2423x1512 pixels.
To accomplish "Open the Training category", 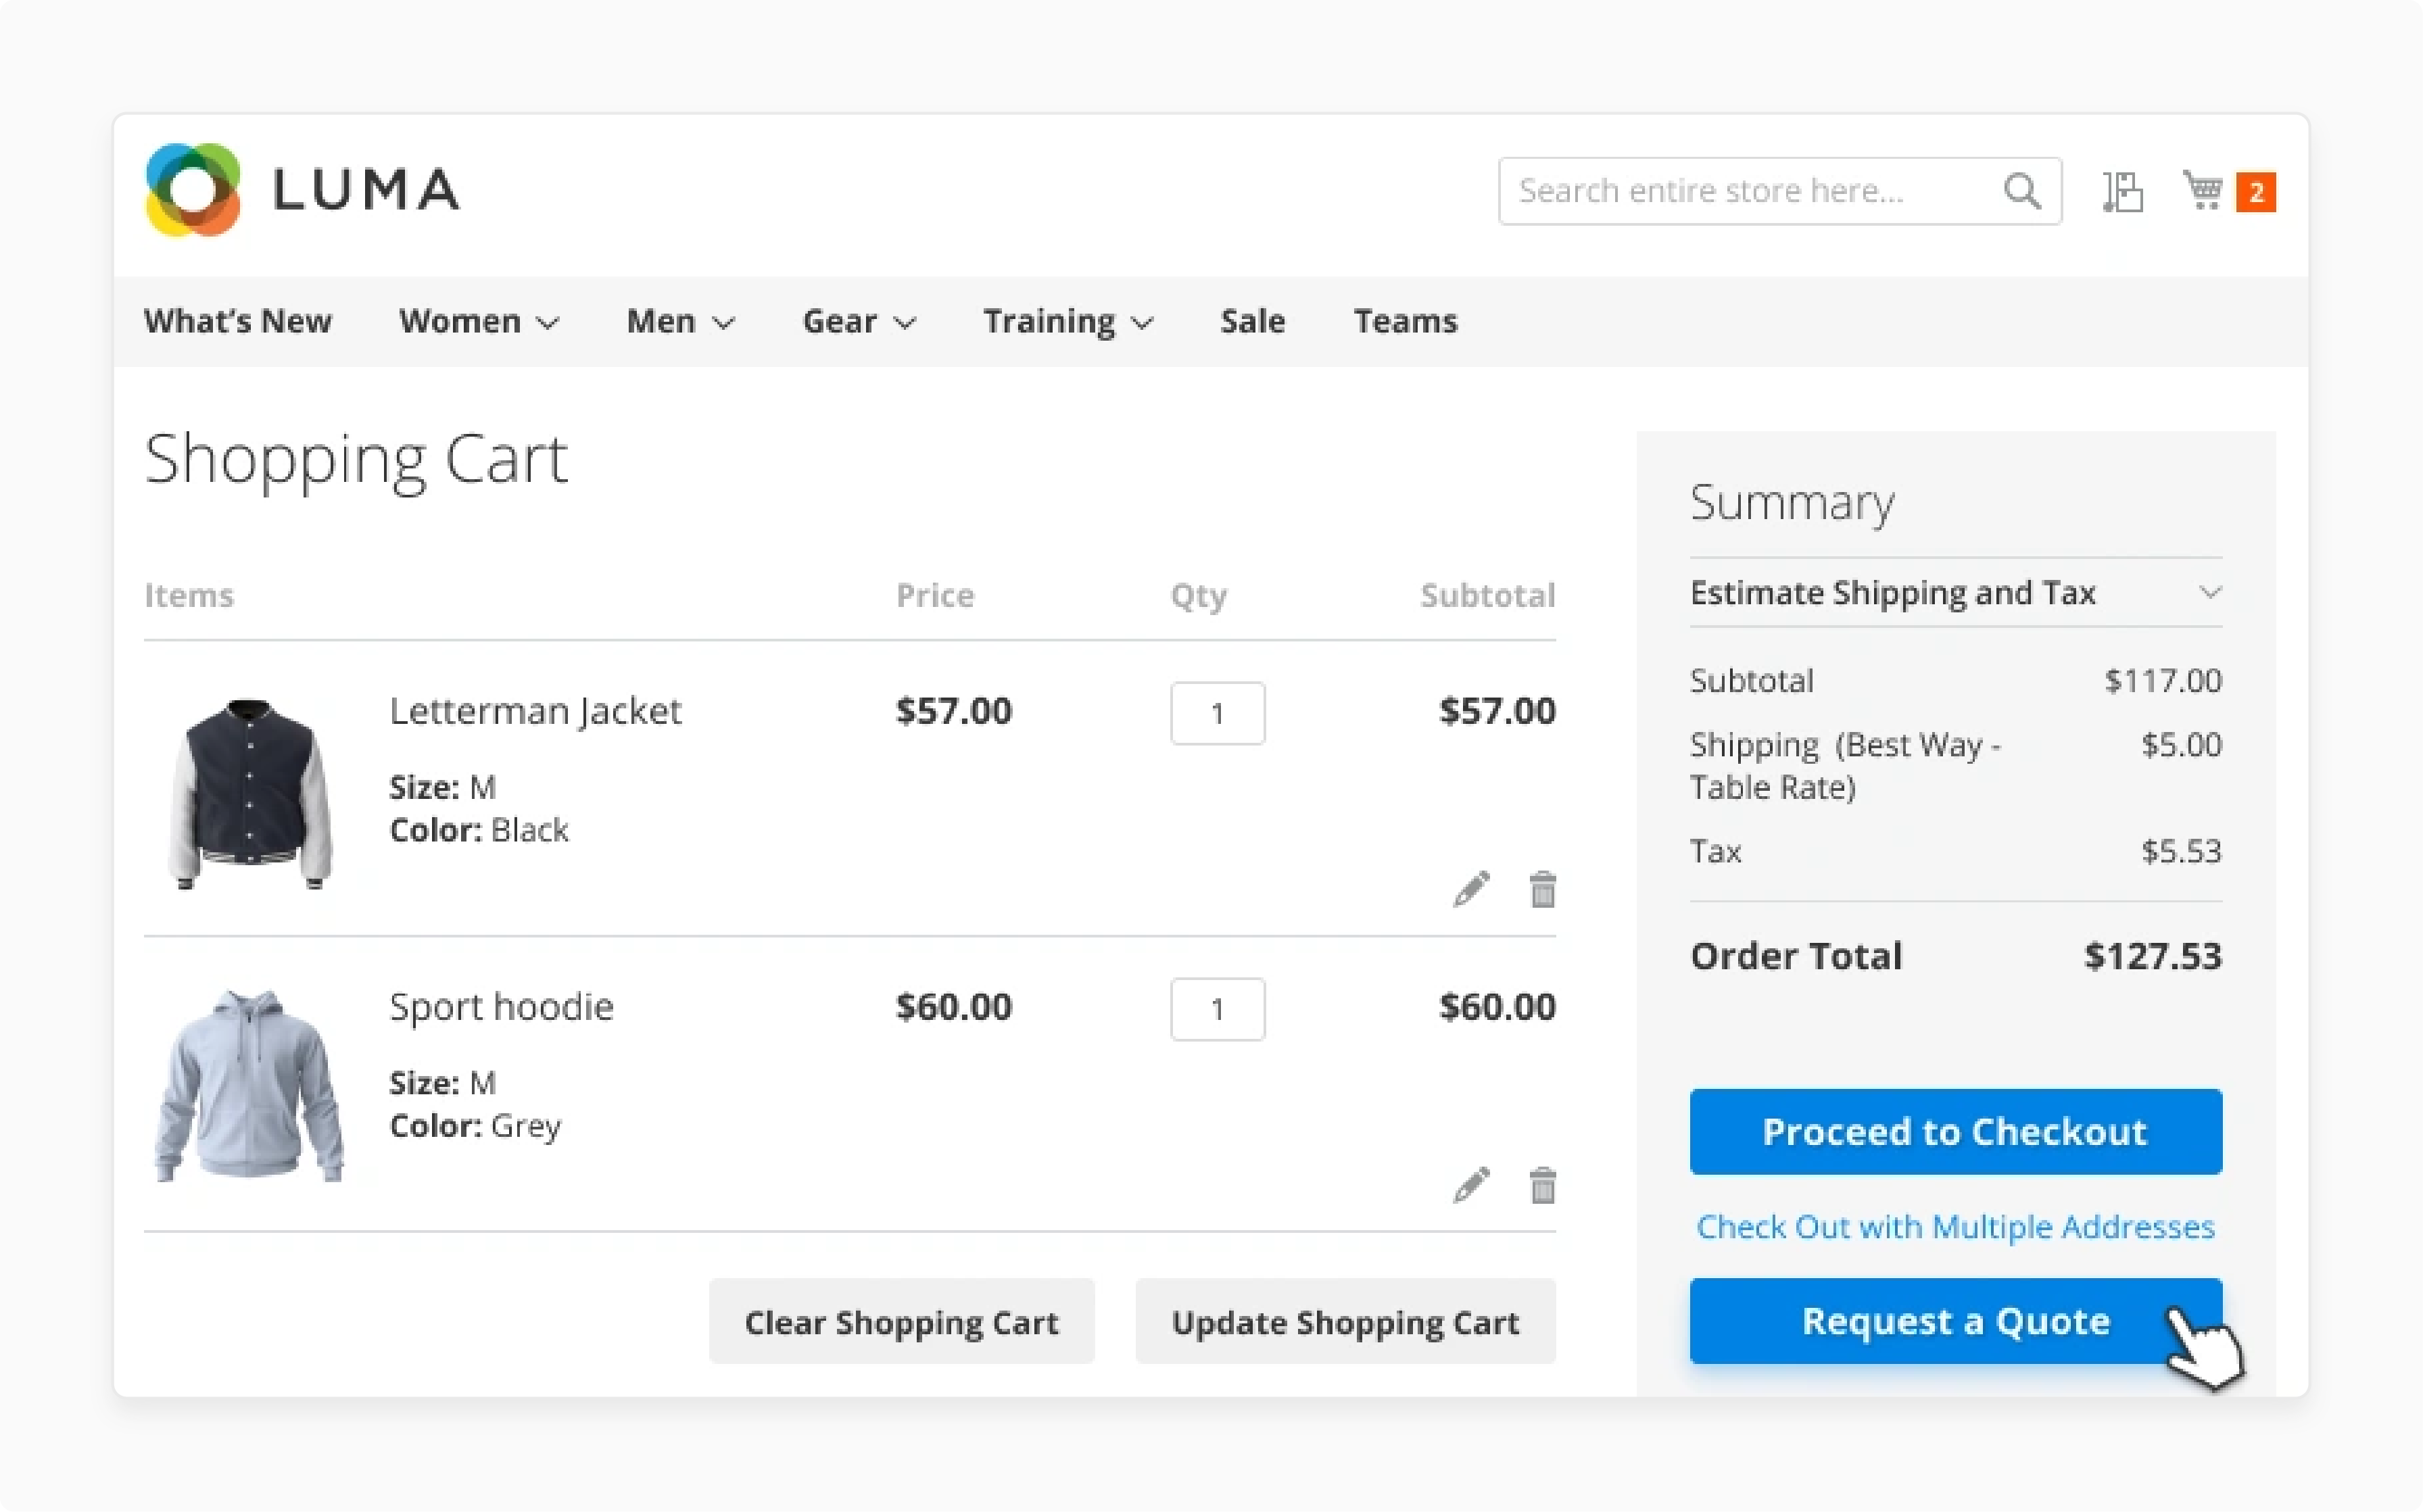I will click(x=1048, y=321).
